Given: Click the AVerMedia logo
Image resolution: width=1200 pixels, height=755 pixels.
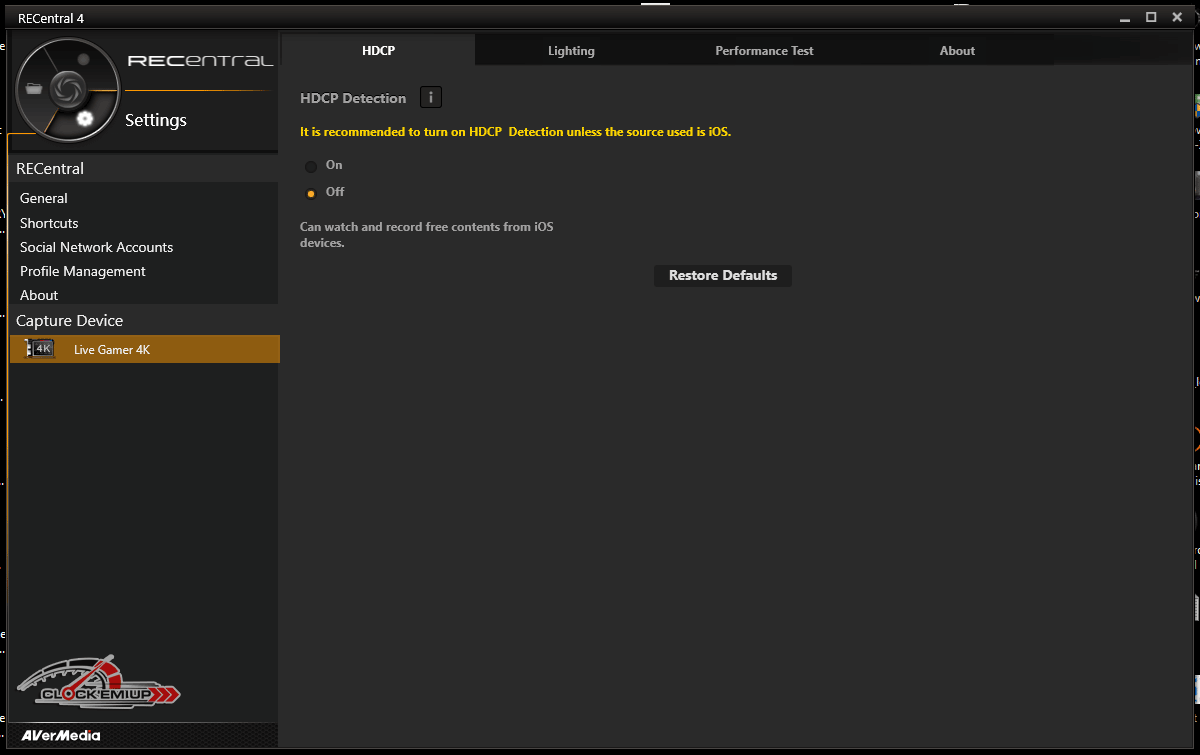Looking at the screenshot, I should point(60,735).
